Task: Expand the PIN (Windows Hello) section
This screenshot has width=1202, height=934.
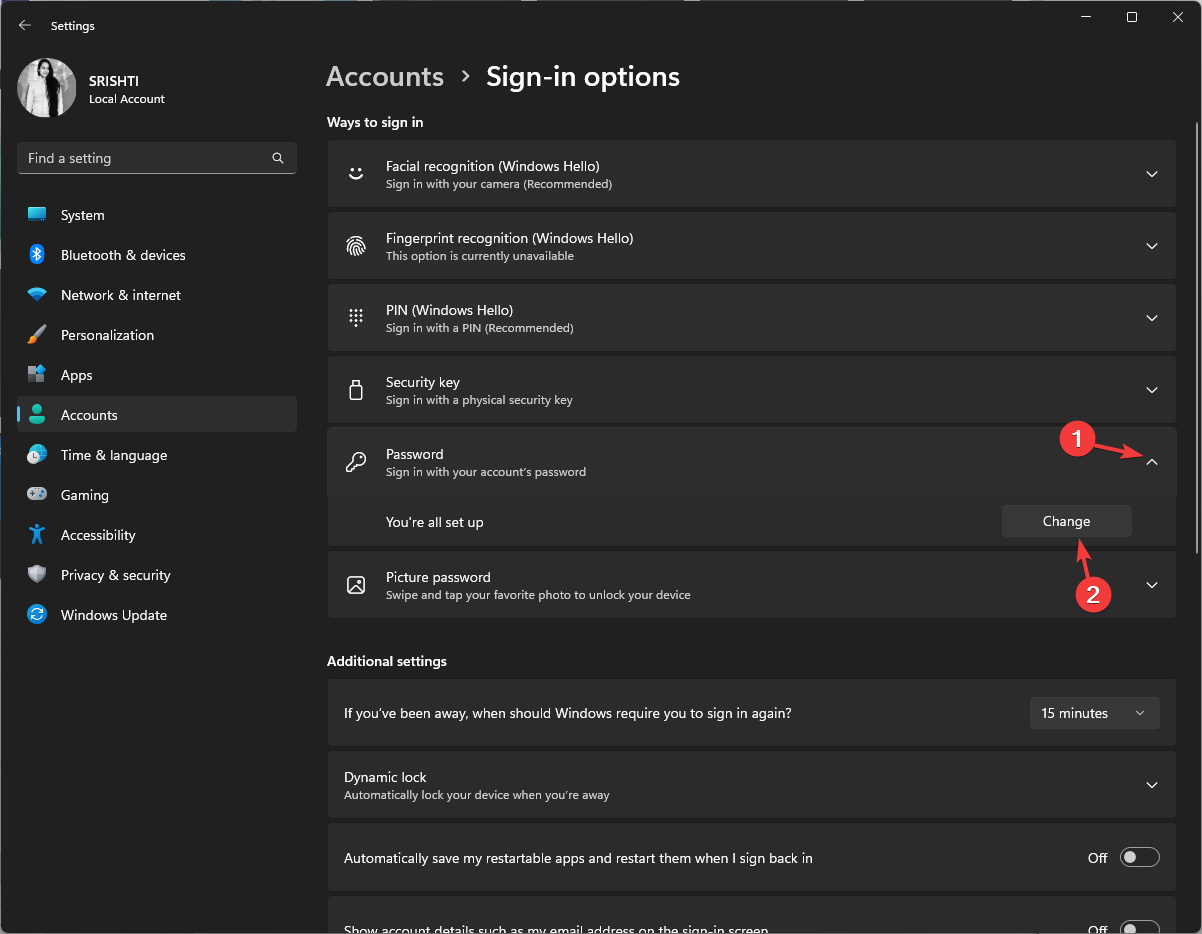Action: pyautogui.click(x=1152, y=318)
